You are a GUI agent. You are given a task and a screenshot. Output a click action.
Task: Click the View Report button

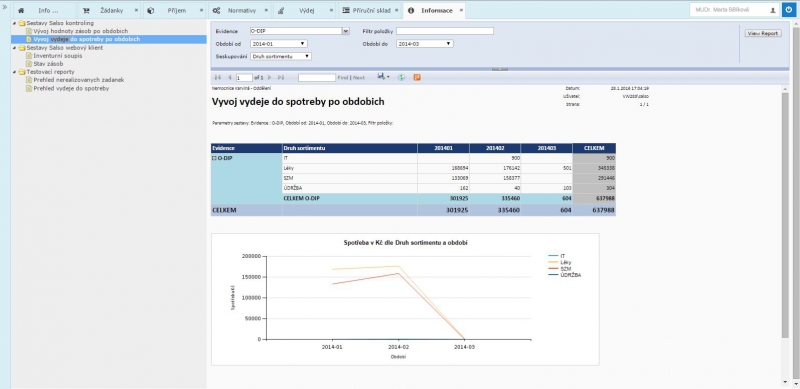pos(763,33)
